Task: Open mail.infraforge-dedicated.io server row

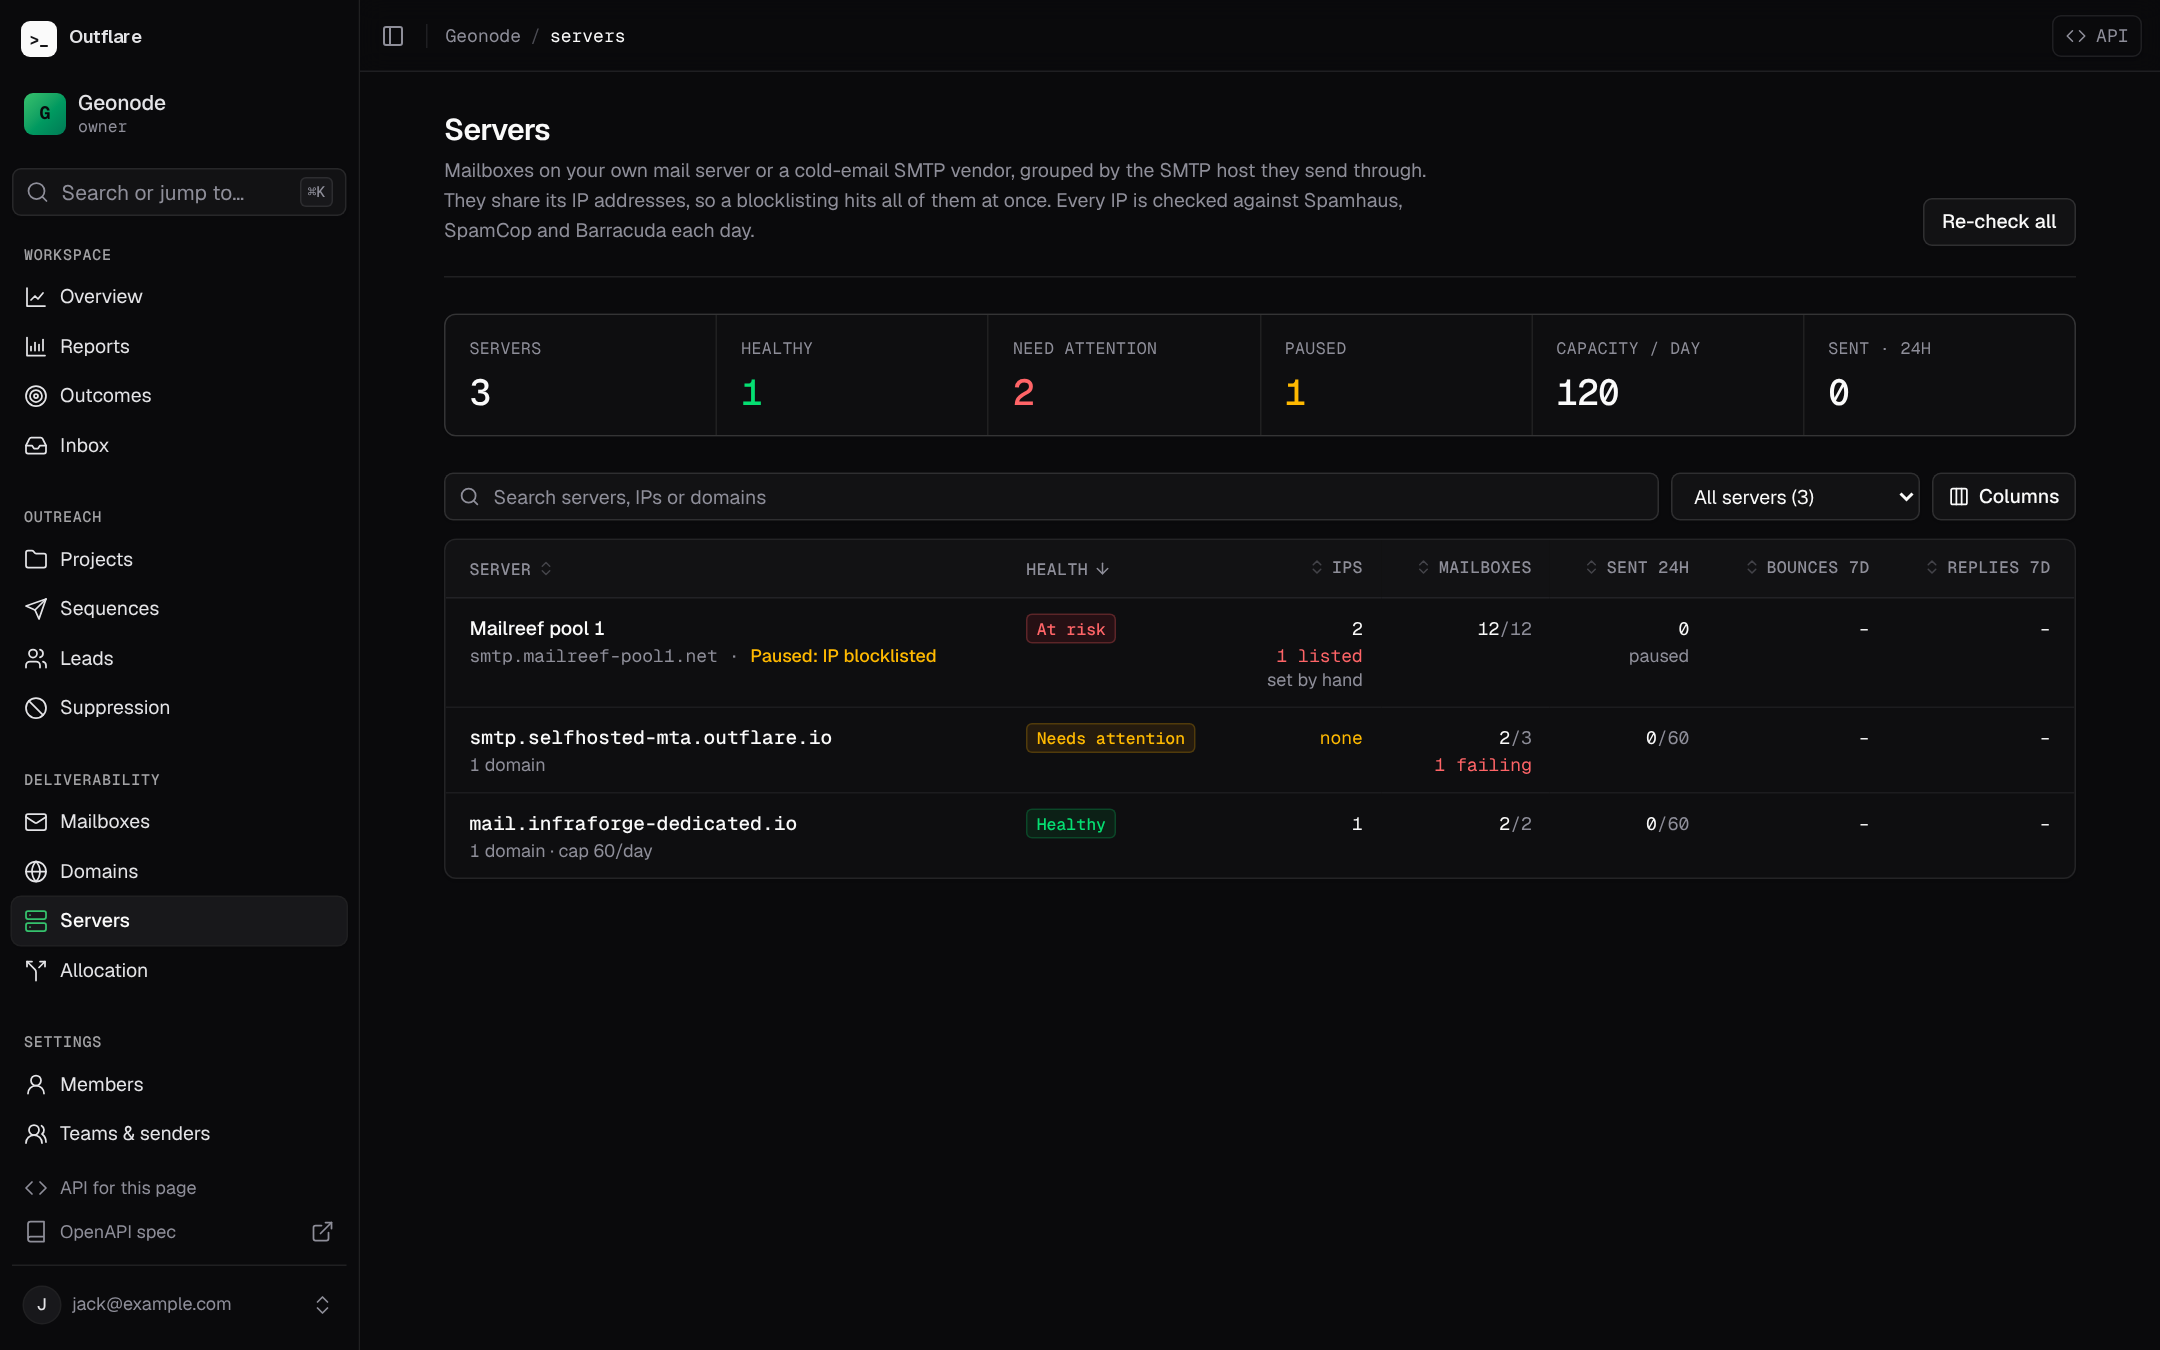Action: [x=1259, y=836]
